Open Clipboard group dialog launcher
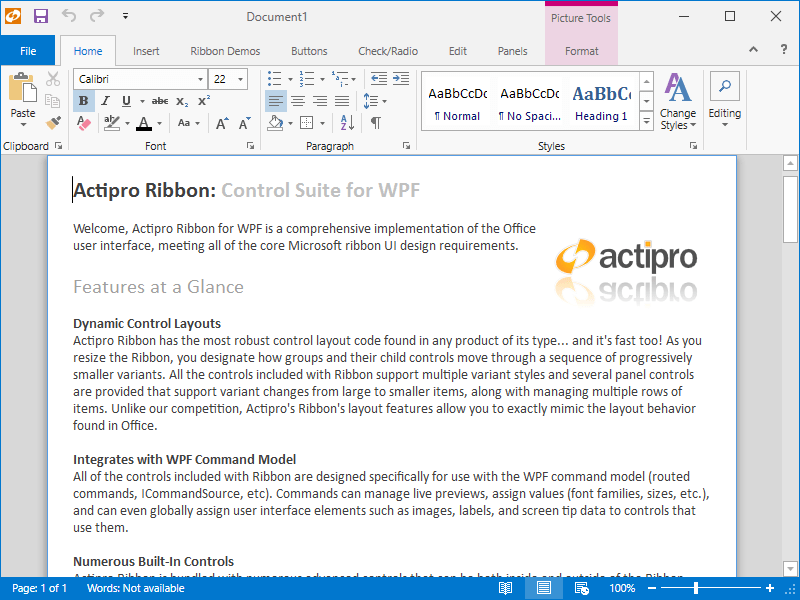The width and height of the screenshot is (800, 600). [59, 146]
